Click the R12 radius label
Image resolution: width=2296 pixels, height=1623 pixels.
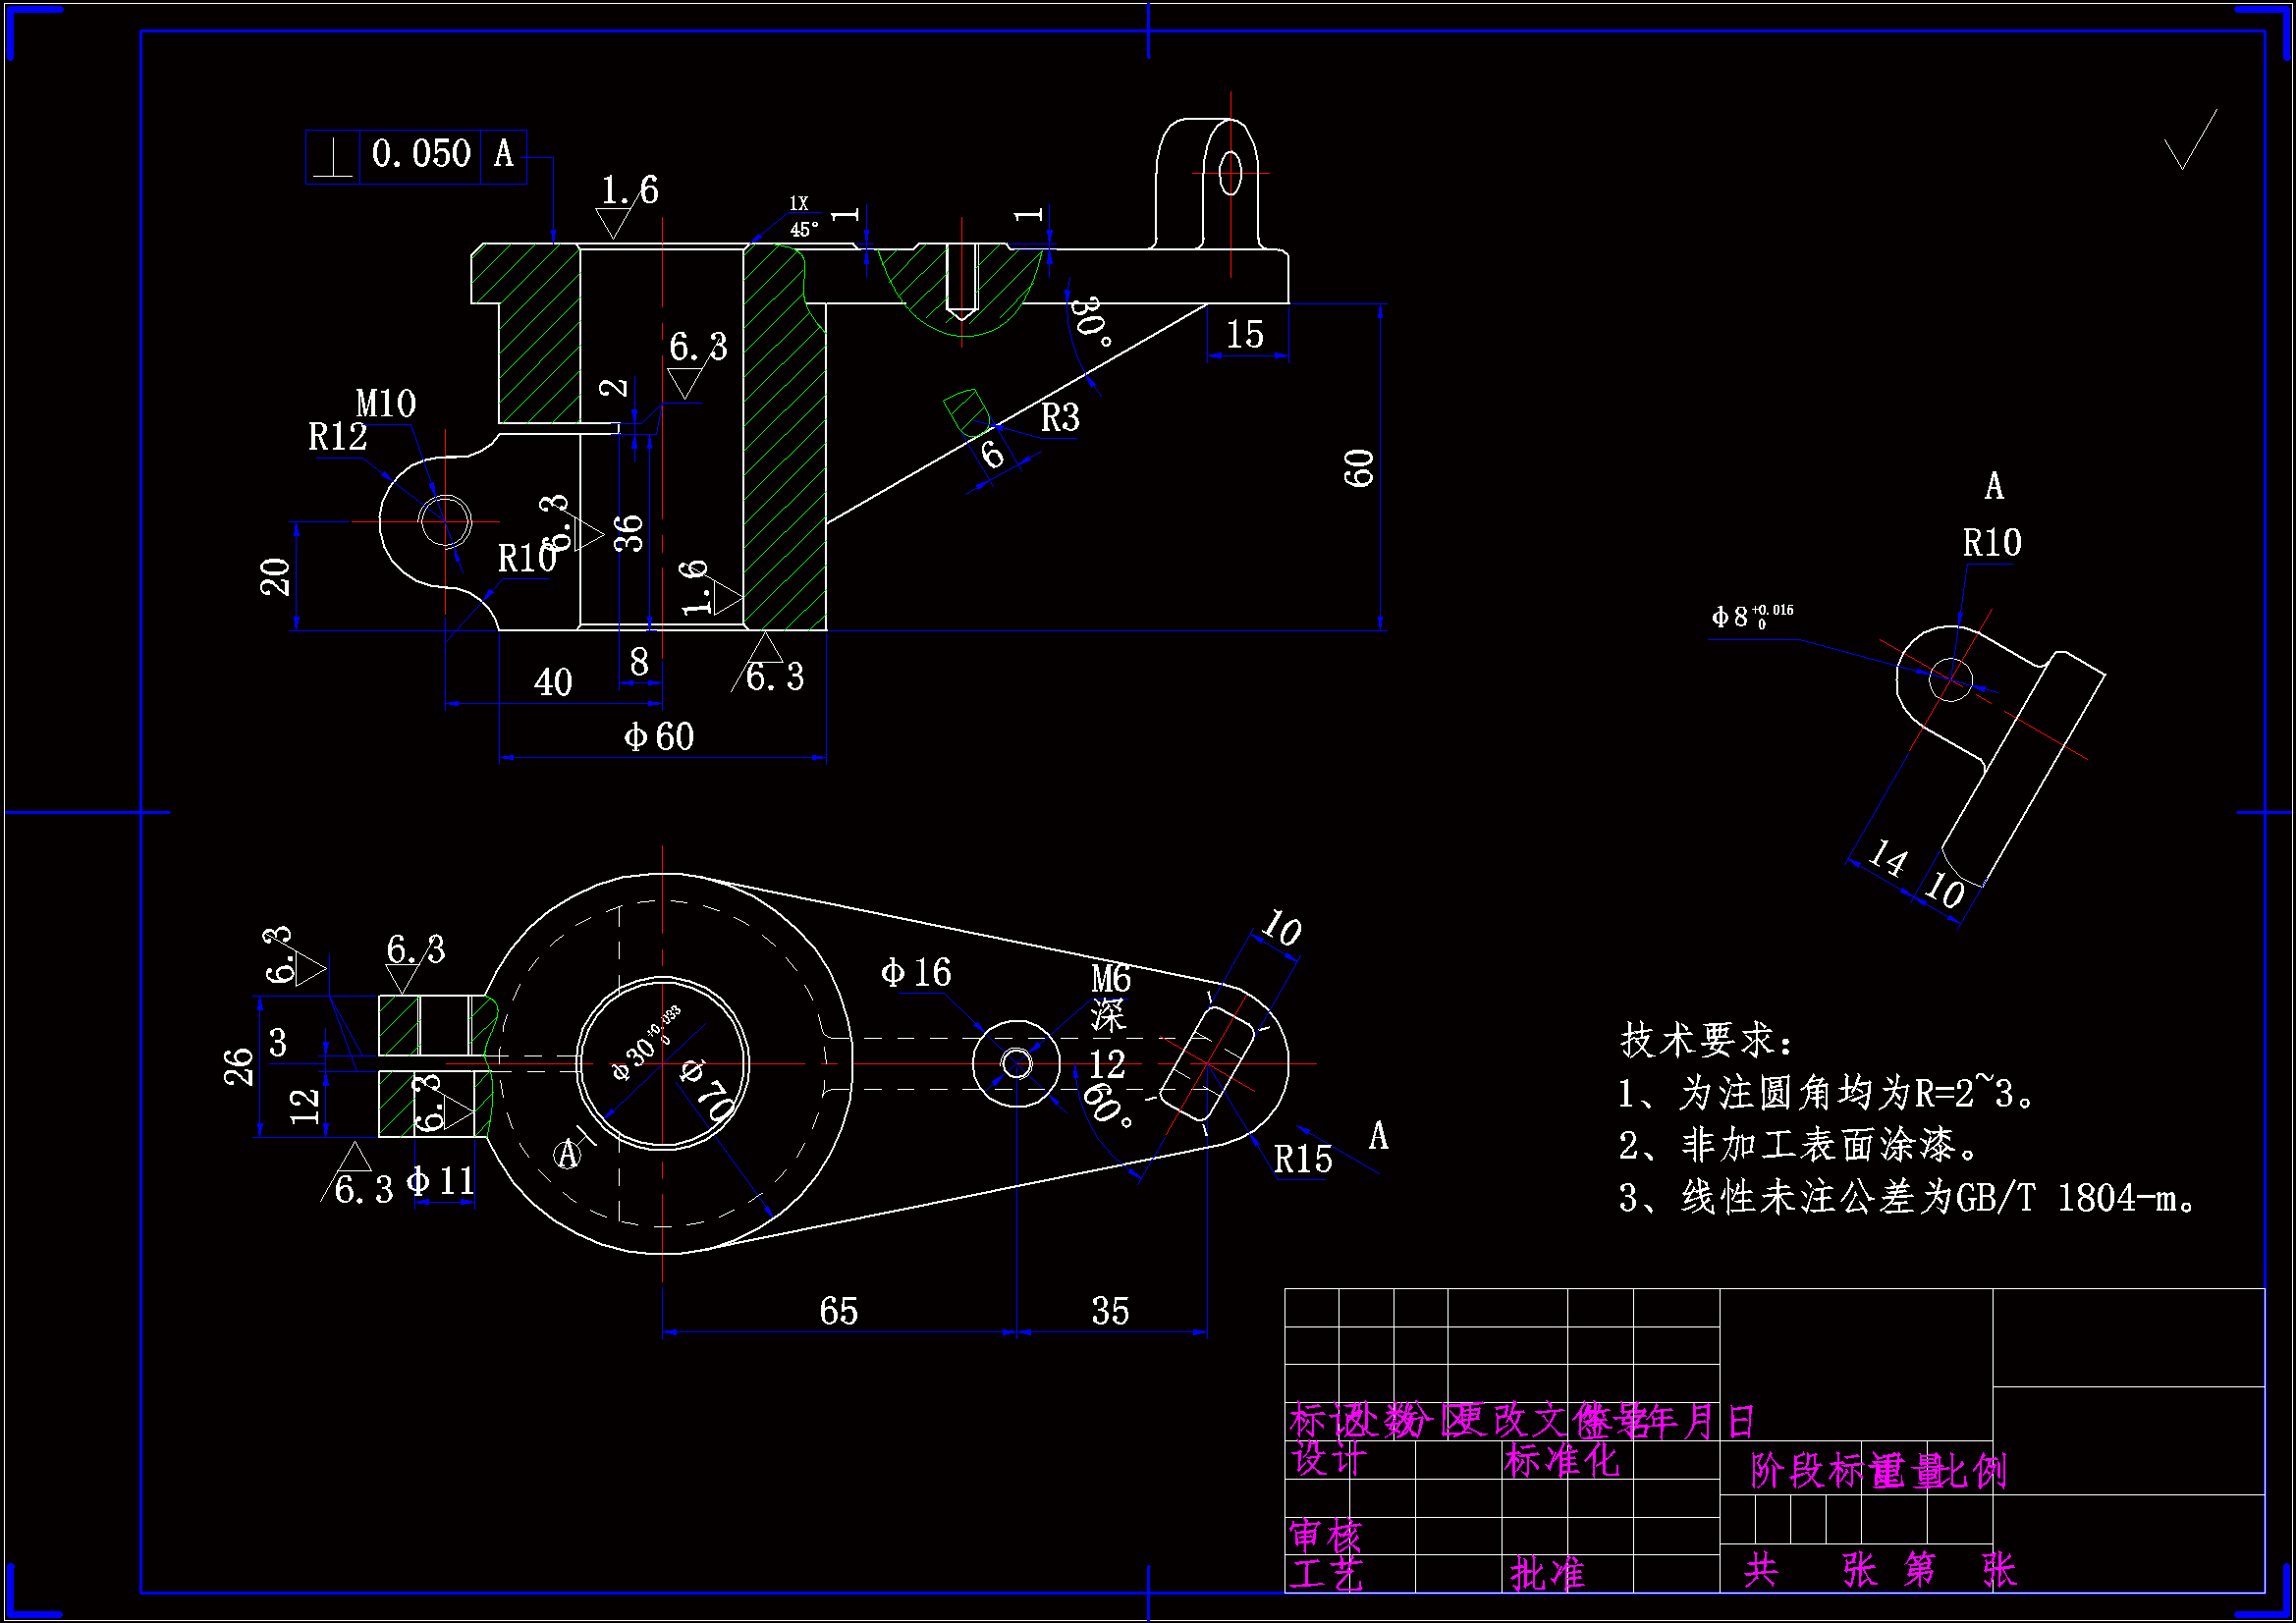pos(337,437)
